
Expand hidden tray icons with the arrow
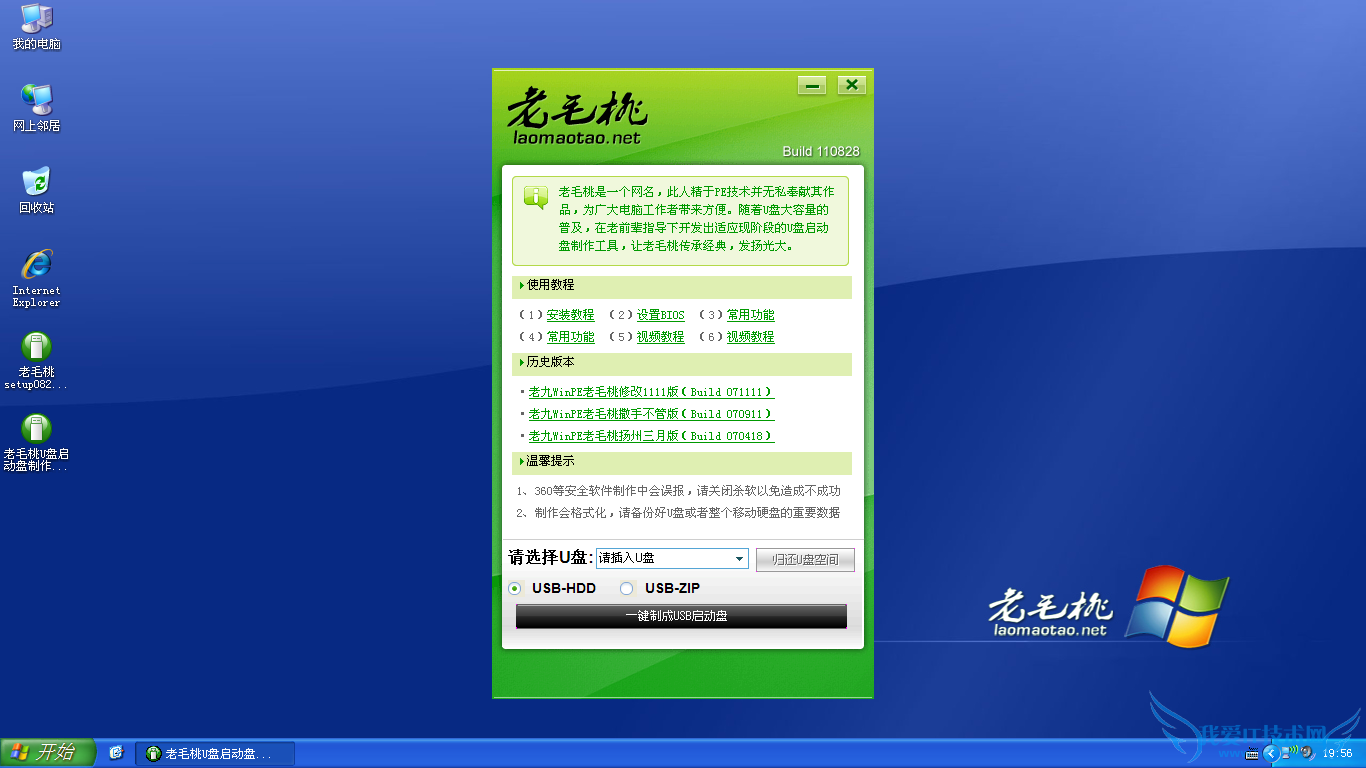coord(1270,753)
